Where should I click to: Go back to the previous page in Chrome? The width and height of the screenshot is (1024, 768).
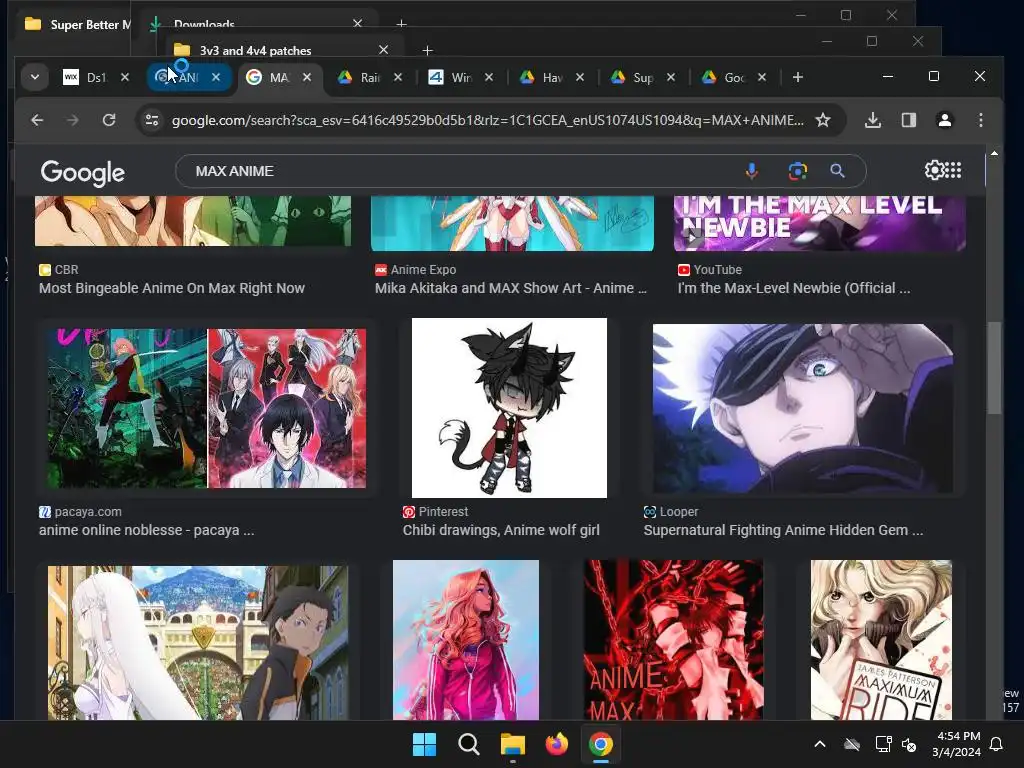point(37,120)
